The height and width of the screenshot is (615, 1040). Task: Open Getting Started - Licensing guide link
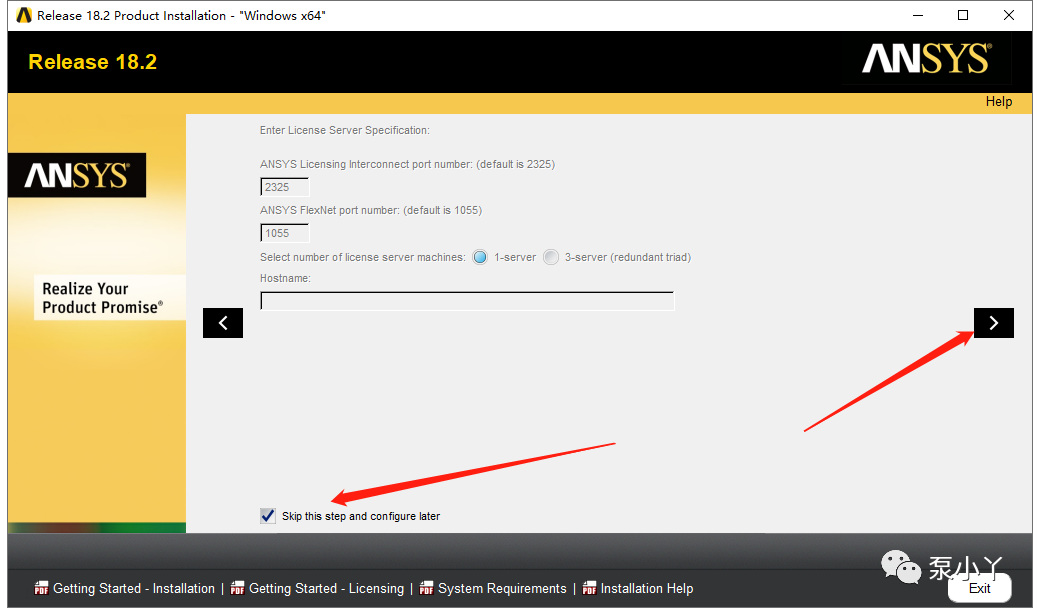(326, 588)
